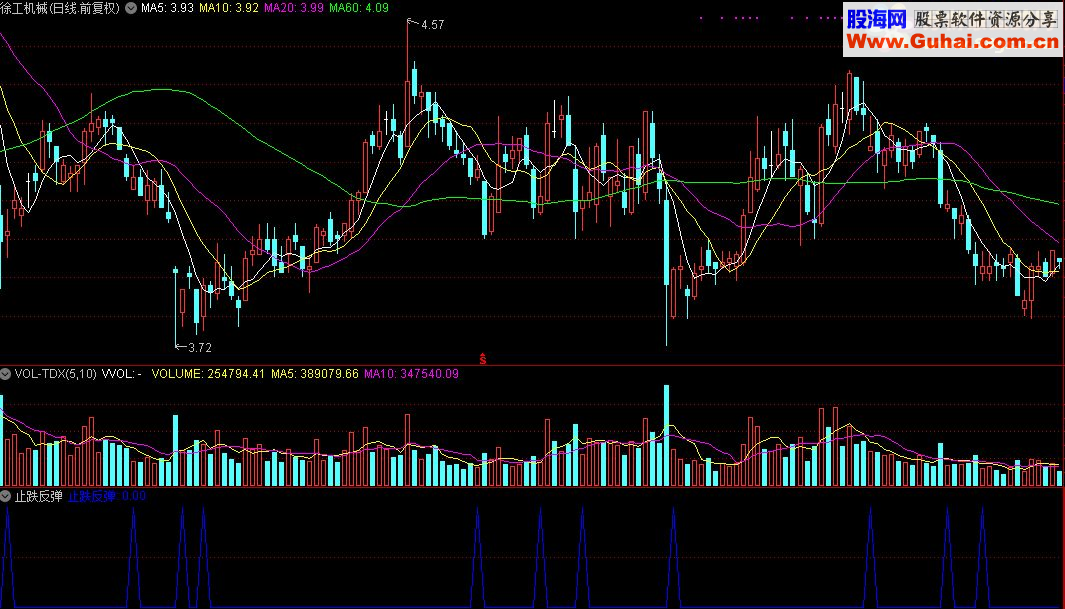Click the 股海网 logo text
The width and height of the screenshot is (1065, 609).
click(x=876, y=19)
